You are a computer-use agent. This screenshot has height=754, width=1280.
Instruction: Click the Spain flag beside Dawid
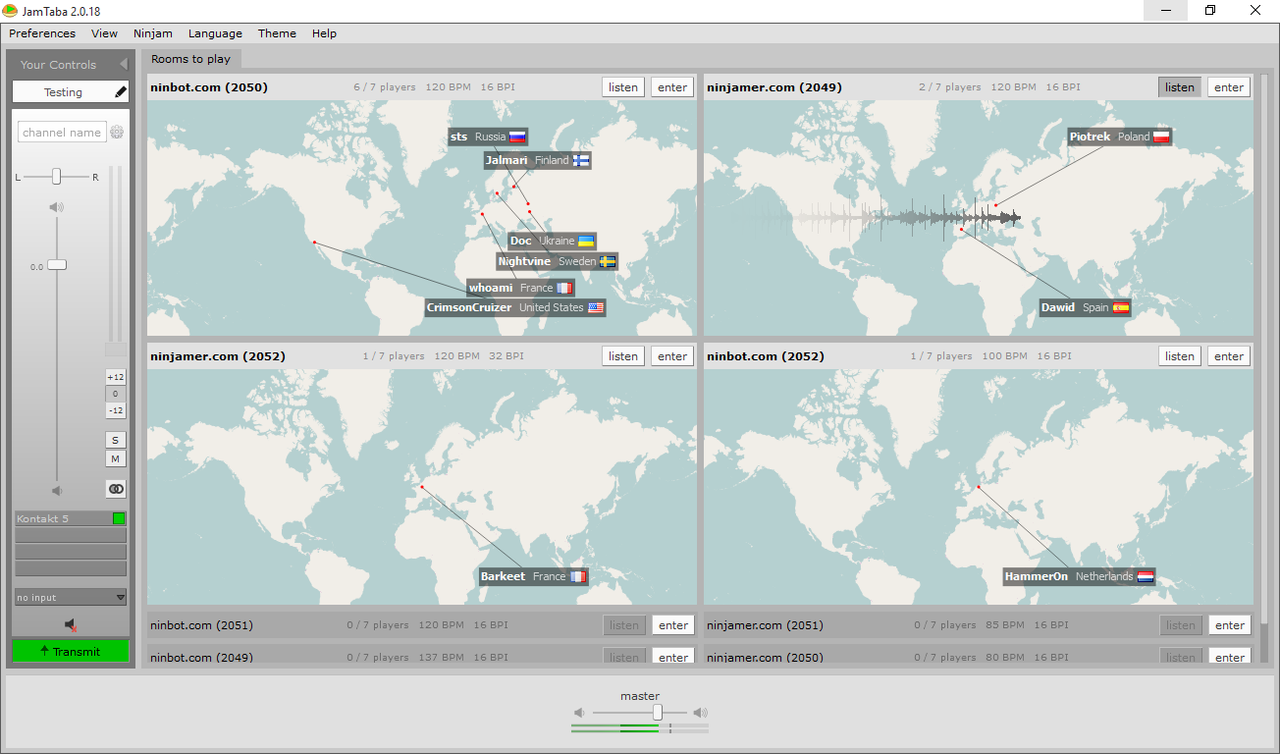1121,308
